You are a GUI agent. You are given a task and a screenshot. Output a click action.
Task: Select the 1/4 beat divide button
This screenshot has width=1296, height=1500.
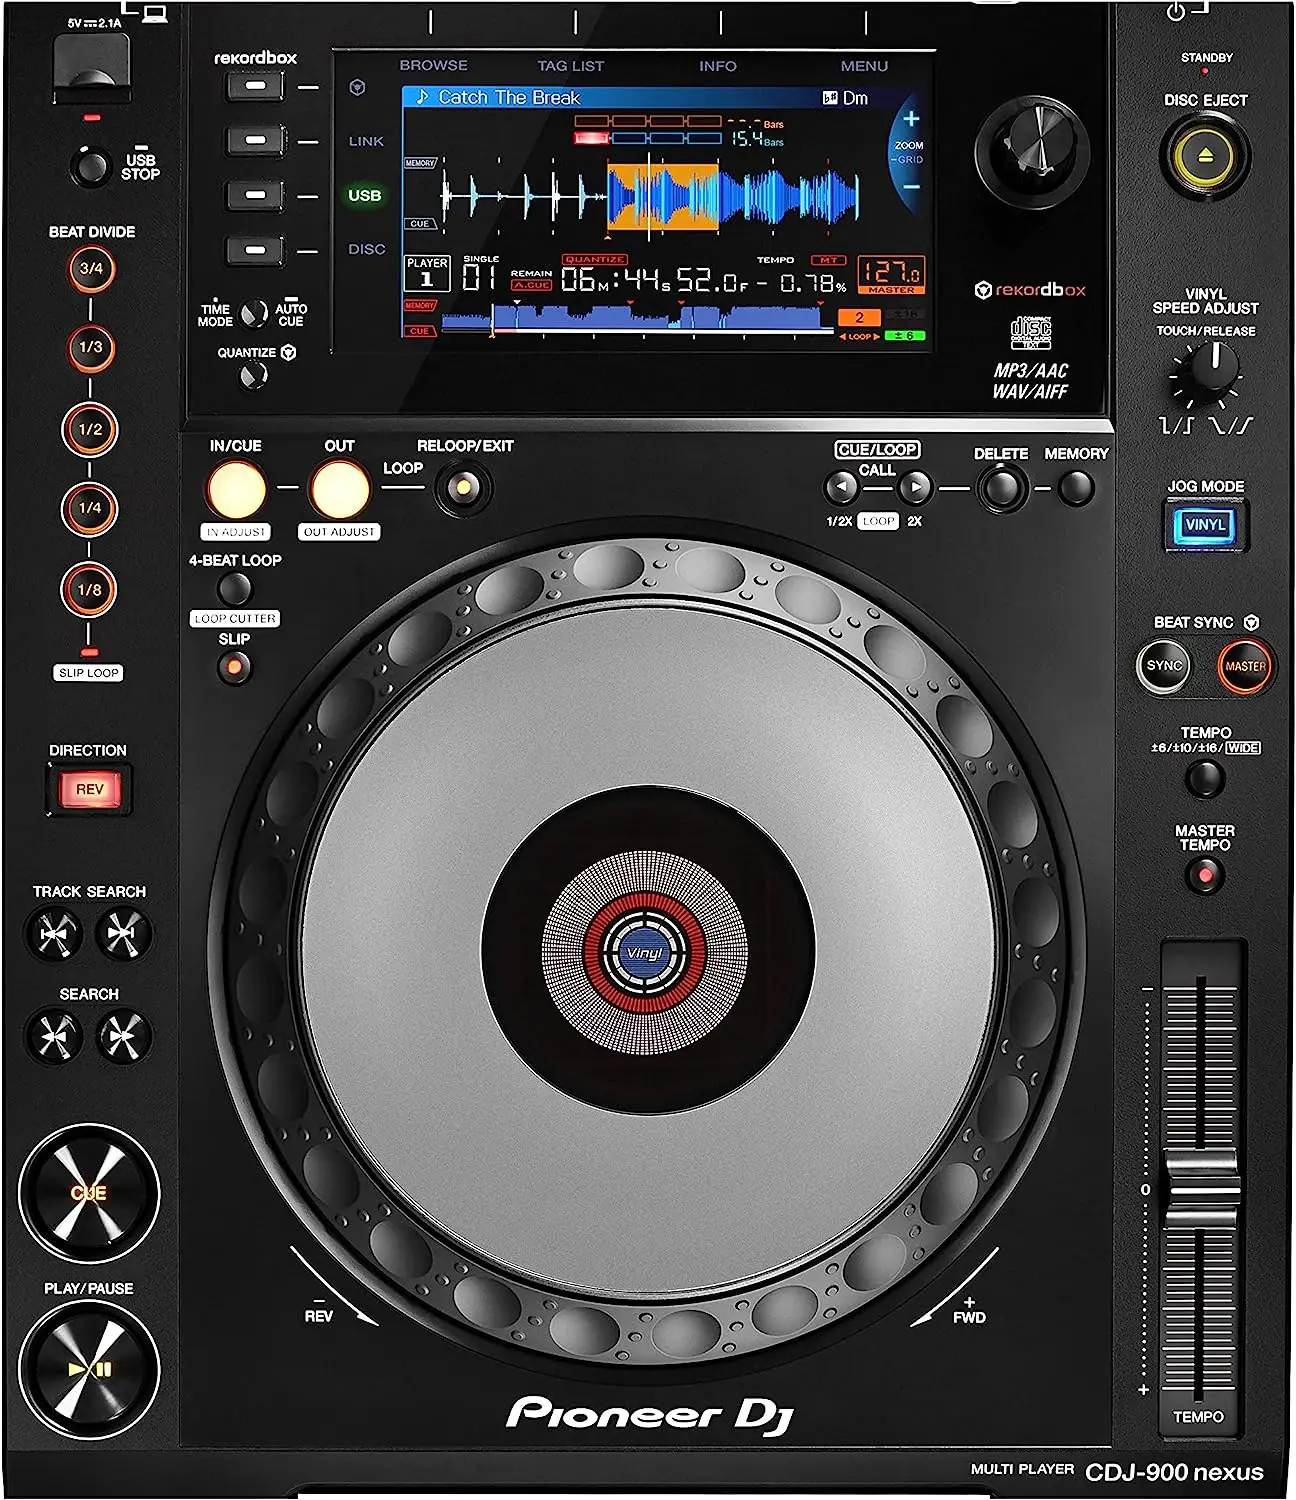[90, 508]
